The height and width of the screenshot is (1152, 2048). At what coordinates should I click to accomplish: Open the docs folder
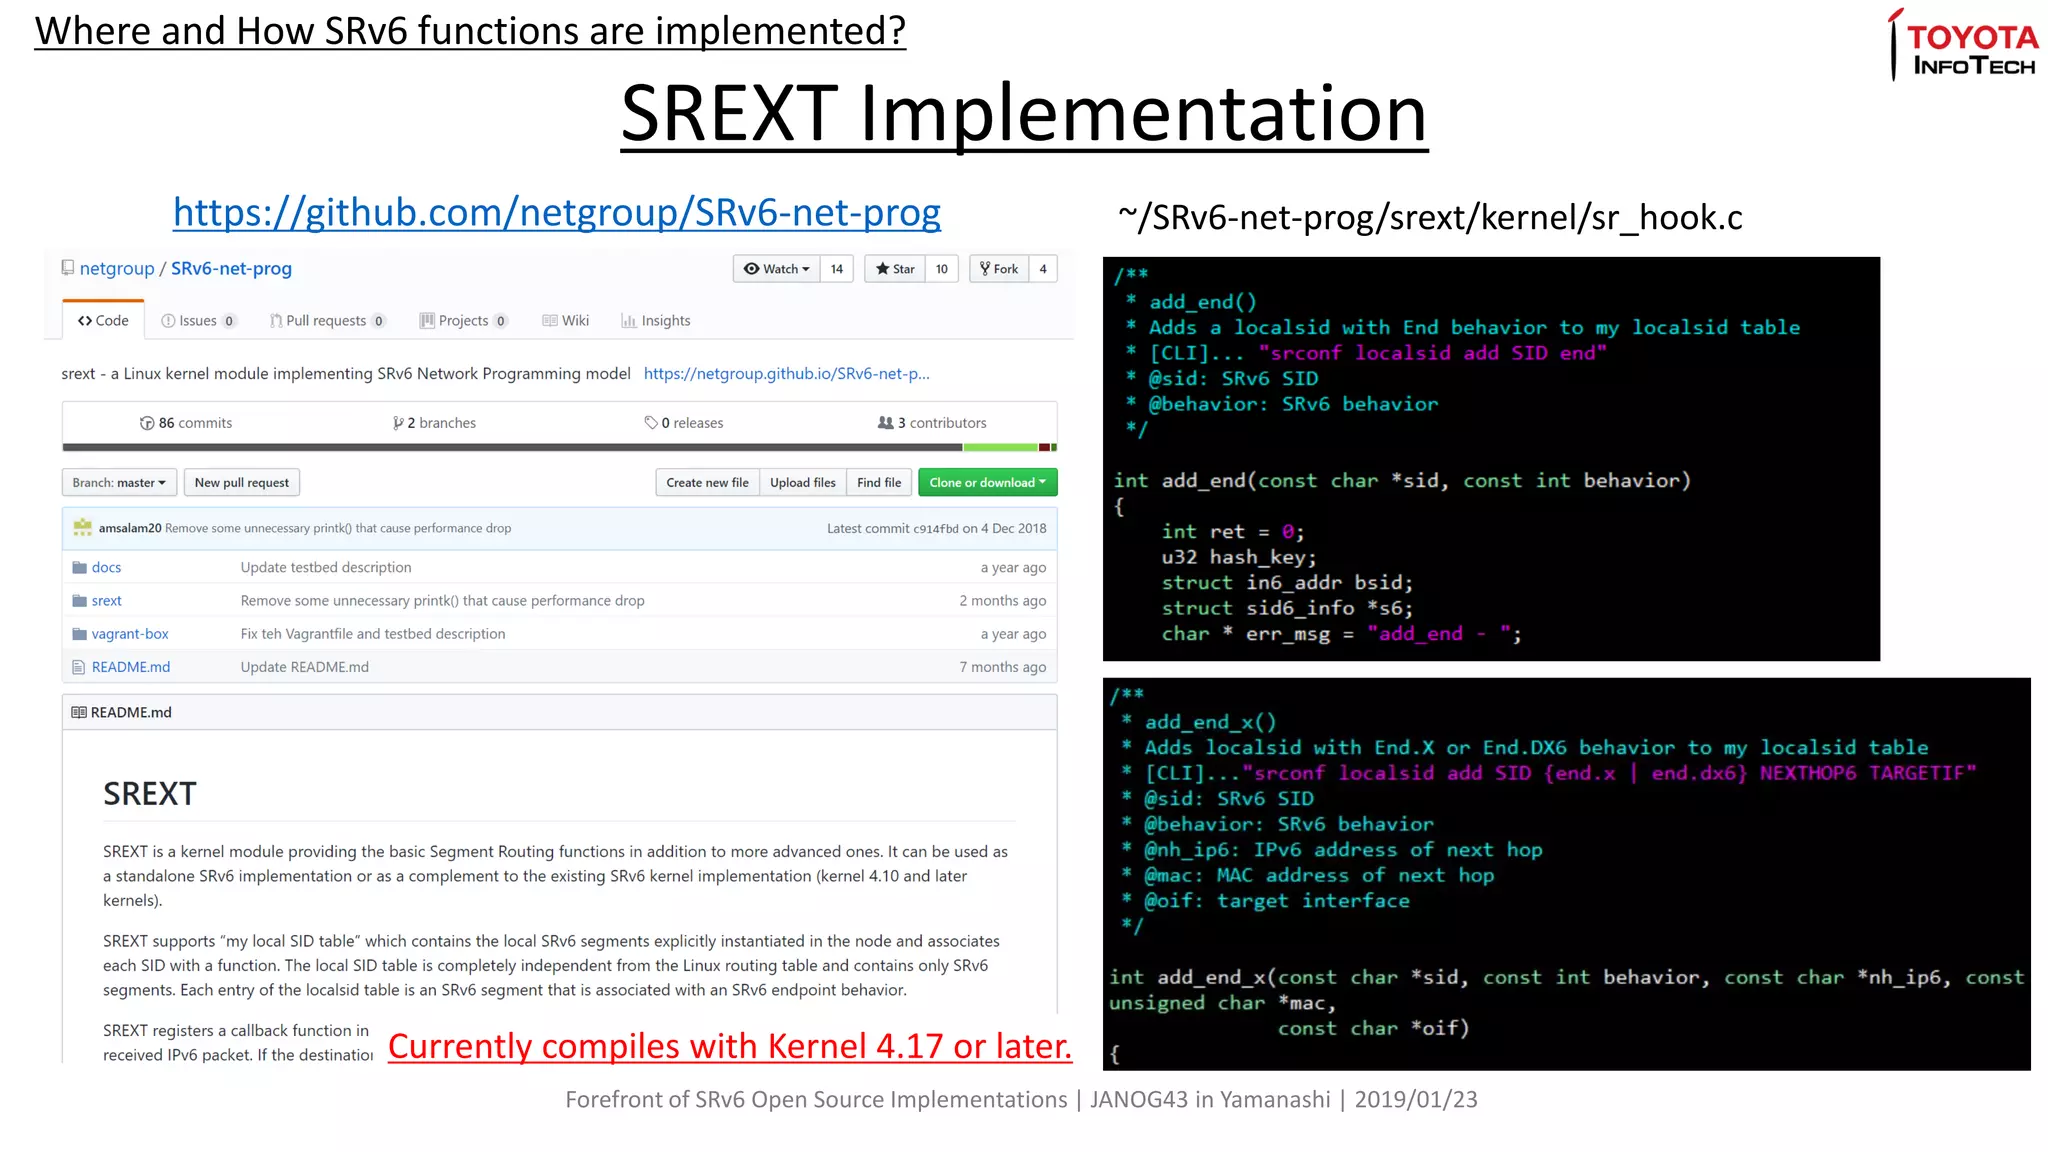tap(106, 567)
